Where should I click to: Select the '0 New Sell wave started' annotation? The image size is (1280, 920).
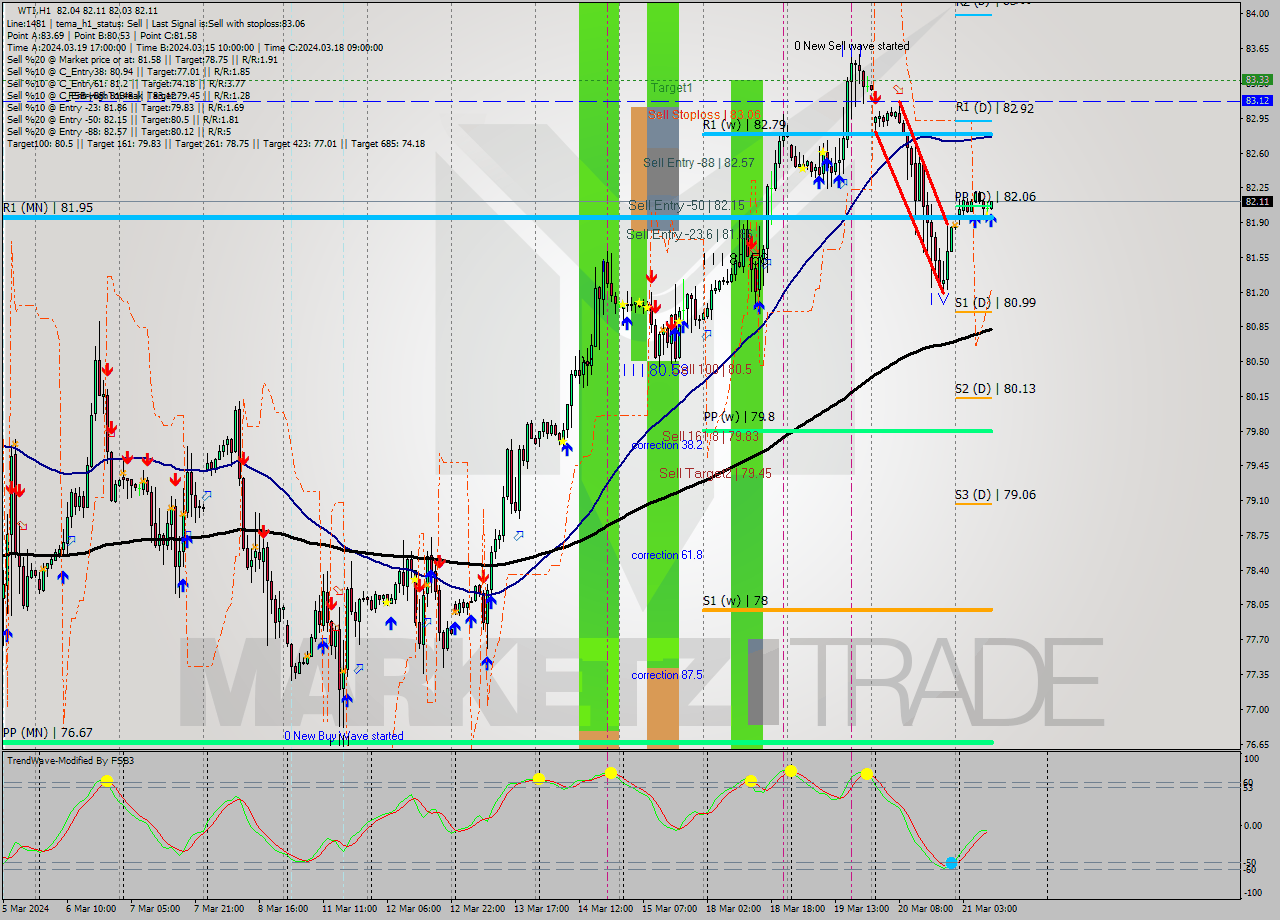(852, 46)
